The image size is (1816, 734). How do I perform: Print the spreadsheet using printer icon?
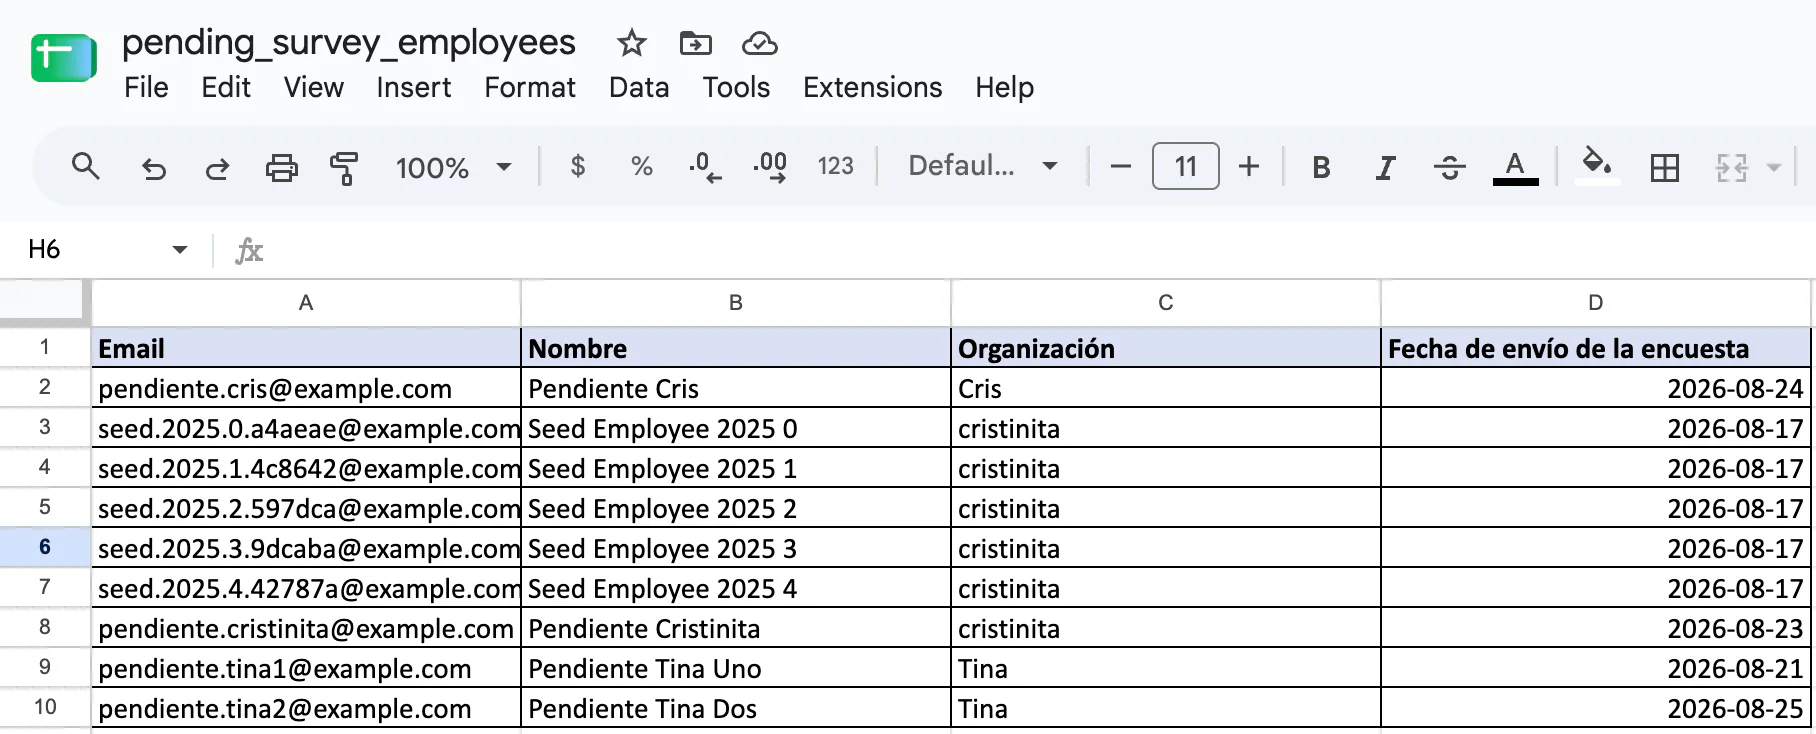pyautogui.click(x=281, y=167)
